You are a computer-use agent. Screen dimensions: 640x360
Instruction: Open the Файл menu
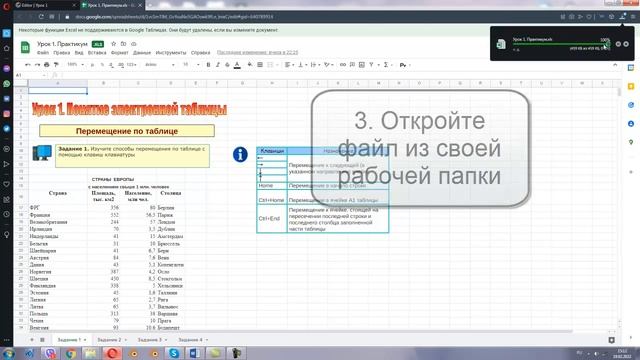(x=43, y=53)
